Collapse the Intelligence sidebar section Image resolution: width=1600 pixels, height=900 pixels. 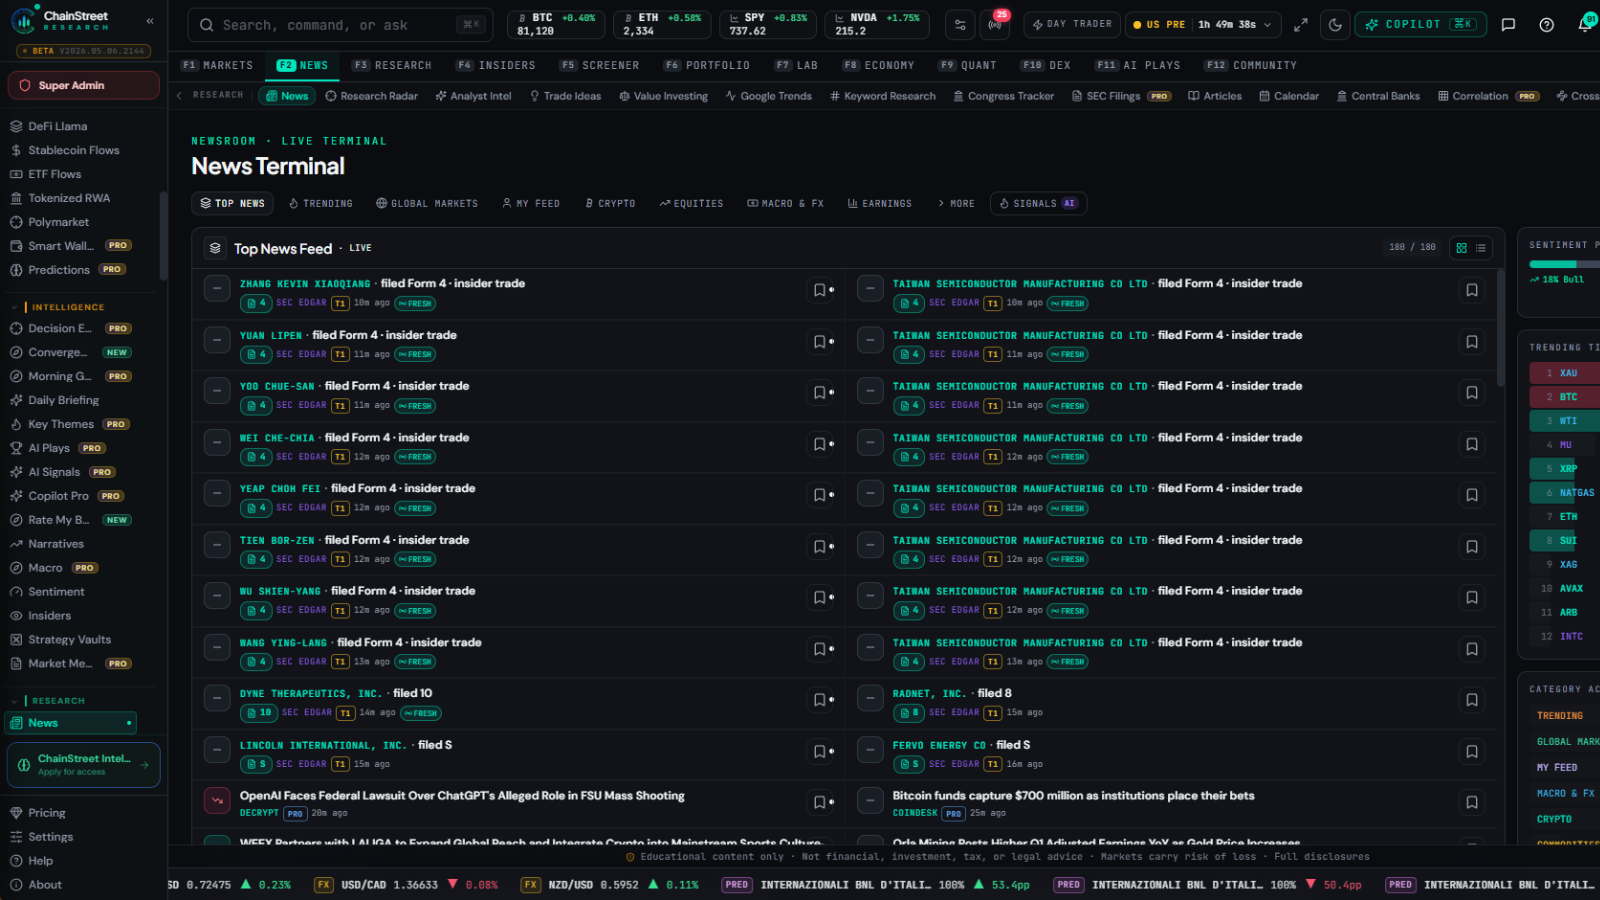point(13,308)
